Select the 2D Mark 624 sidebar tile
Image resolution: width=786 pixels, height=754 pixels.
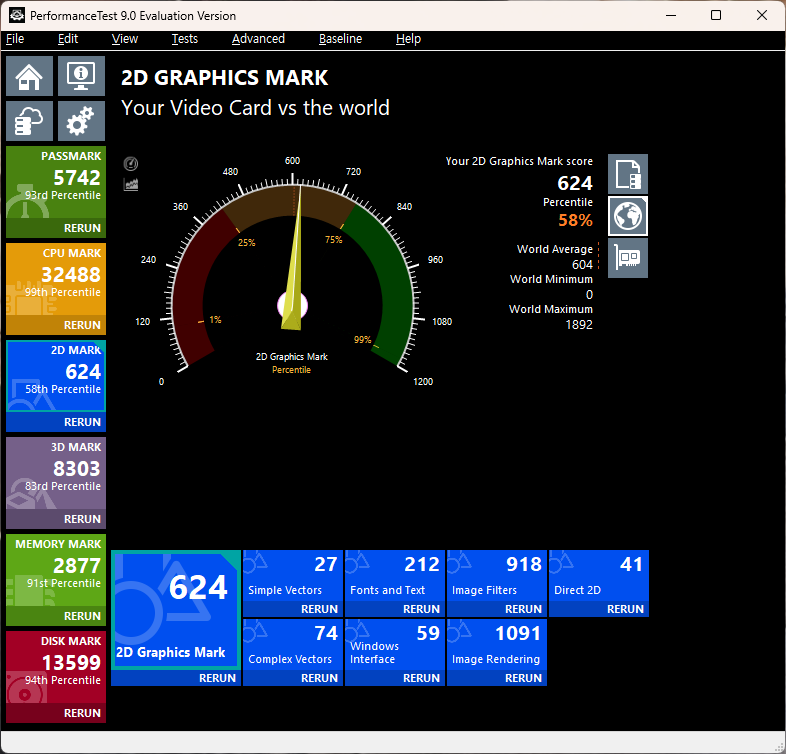[x=56, y=376]
